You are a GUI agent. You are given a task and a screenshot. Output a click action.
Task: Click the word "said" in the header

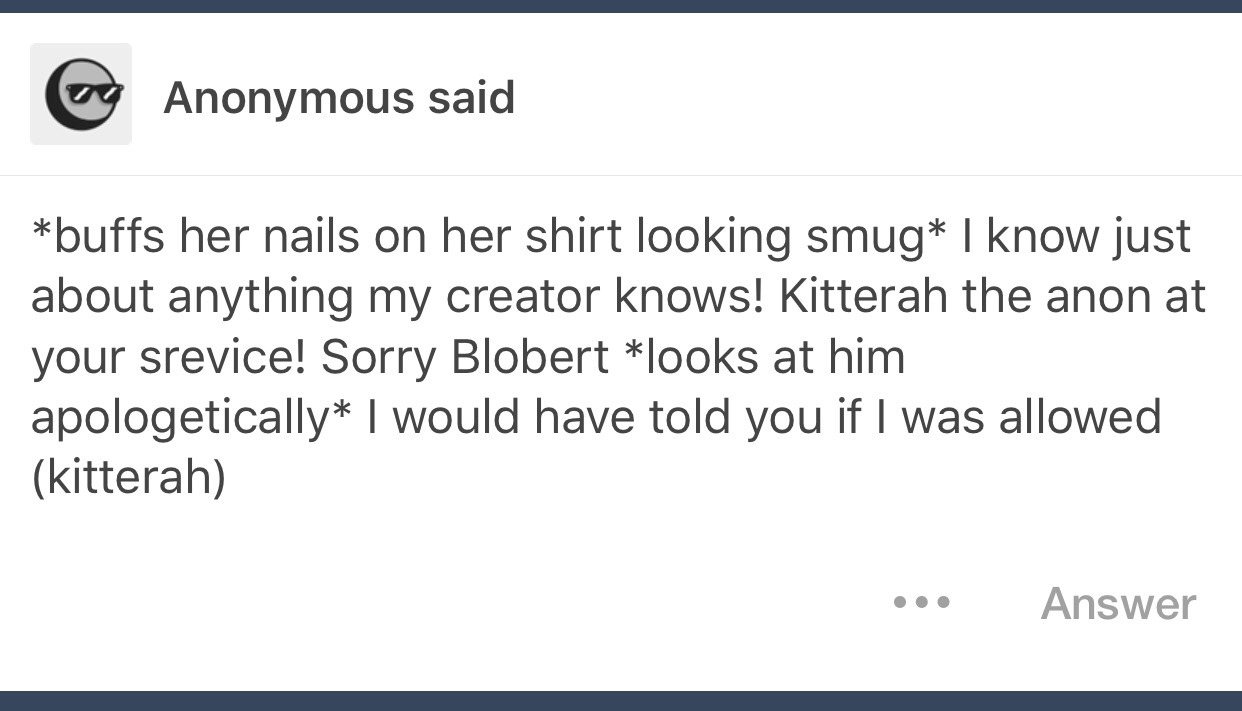point(470,97)
